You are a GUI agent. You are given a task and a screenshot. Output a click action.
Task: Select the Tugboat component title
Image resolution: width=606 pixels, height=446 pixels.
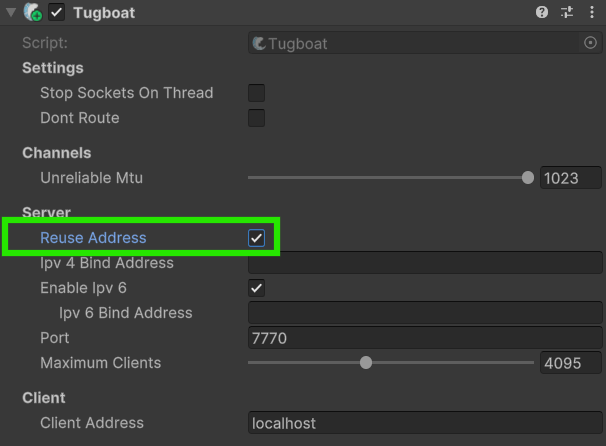104,13
